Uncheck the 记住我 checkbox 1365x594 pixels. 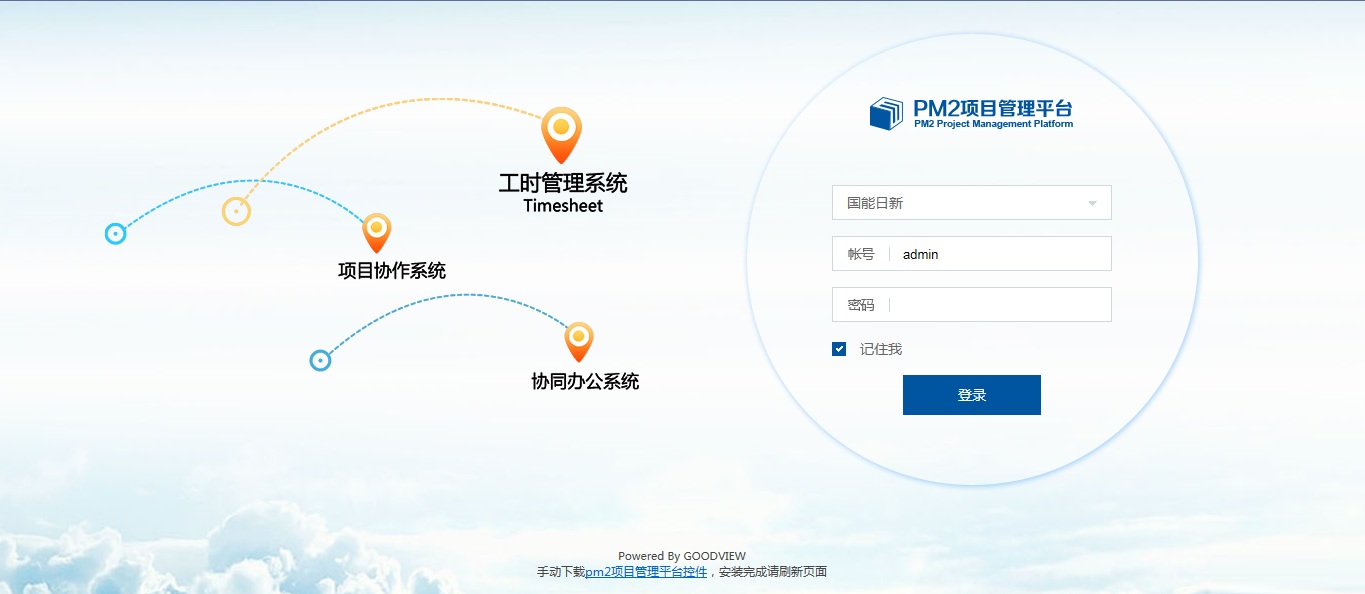pos(839,349)
